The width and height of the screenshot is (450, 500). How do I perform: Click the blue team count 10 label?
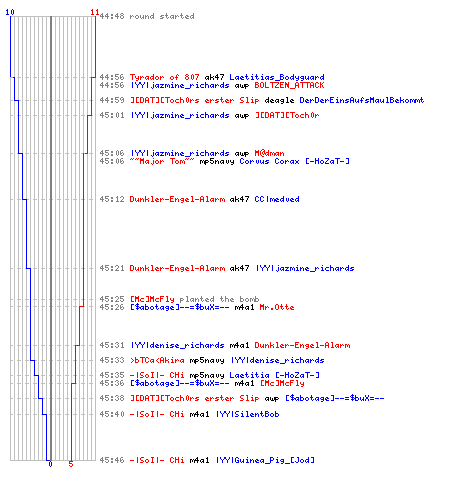point(10,12)
